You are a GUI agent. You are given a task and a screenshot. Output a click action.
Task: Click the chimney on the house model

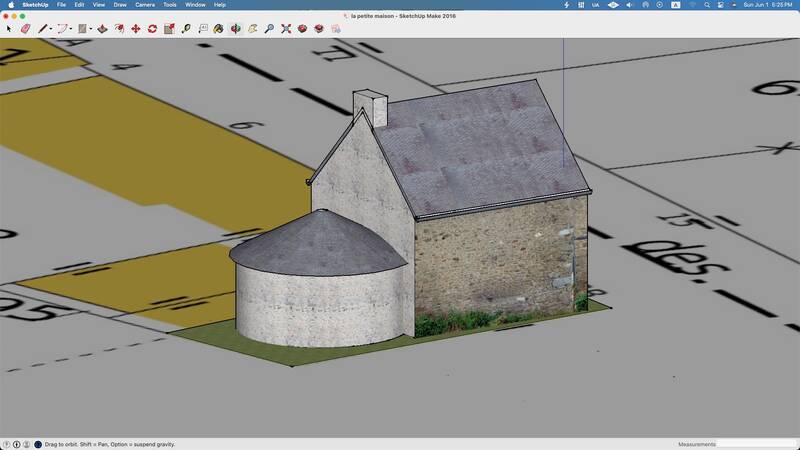pos(371,107)
